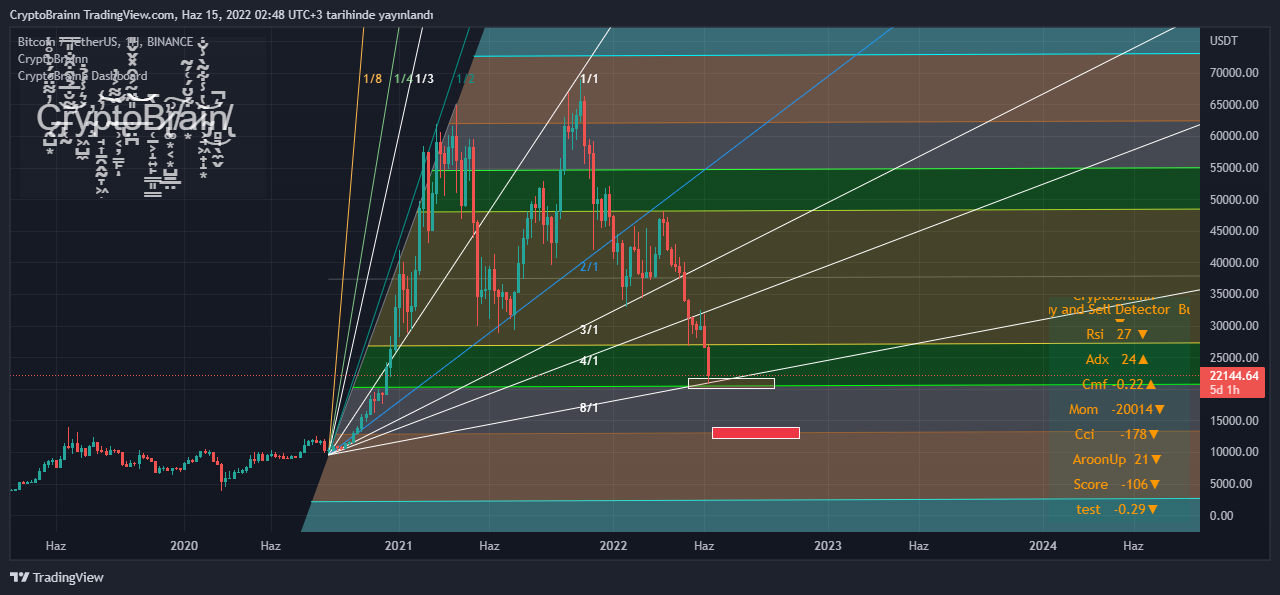Click the 2024 label on time axis
The image size is (1280, 595).
point(1043,545)
